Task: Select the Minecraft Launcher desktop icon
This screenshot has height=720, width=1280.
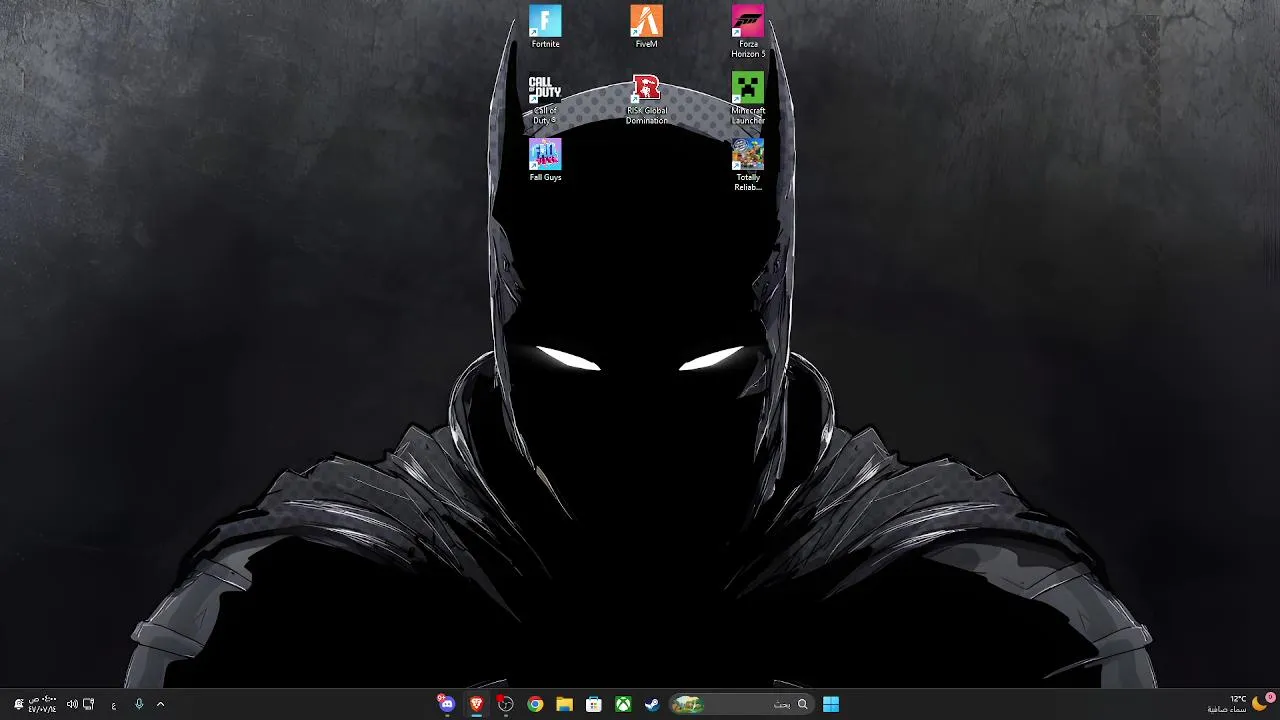Action: coord(748,99)
